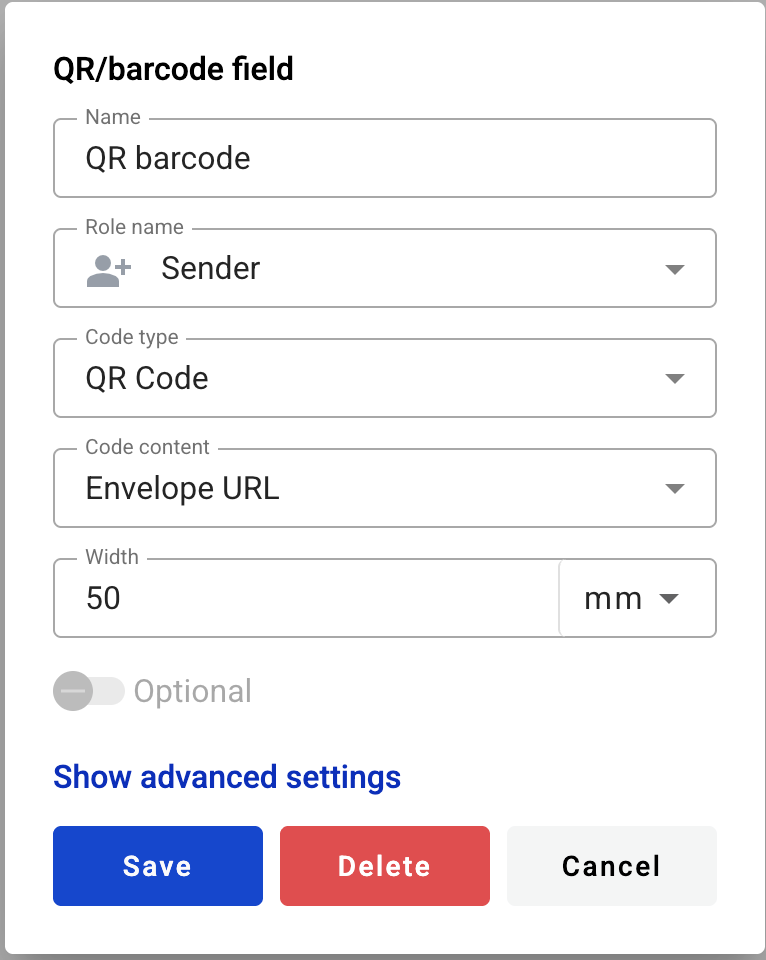Enable the Optional toggle

point(90,691)
